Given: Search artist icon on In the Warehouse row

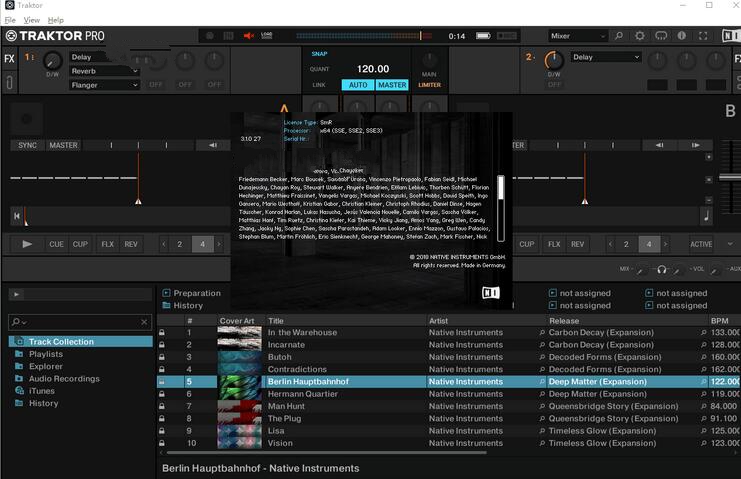Looking at the screenshot, I should point(542,333).
